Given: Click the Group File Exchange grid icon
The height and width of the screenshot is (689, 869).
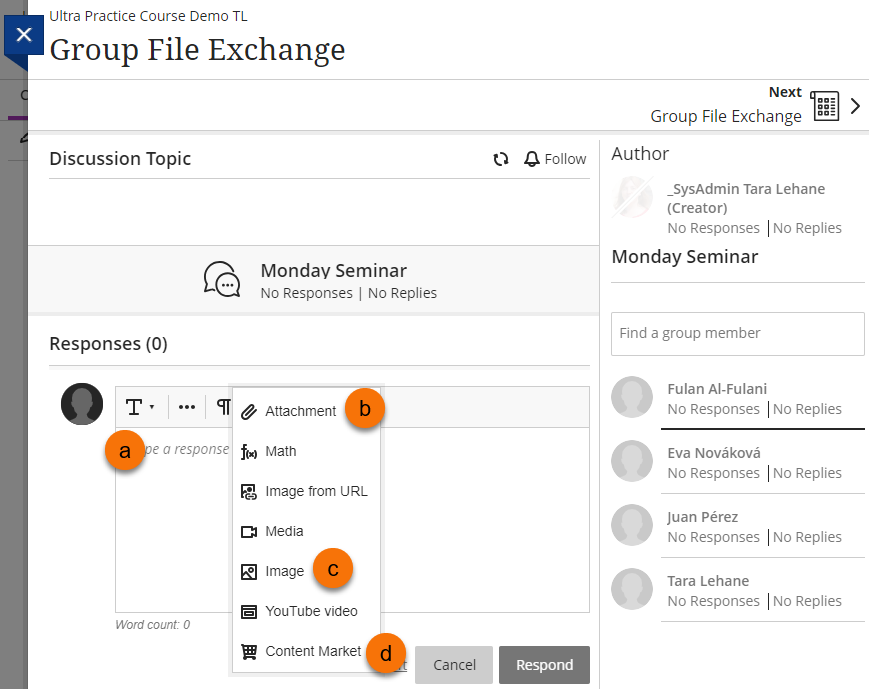Looking at the screenshot, I should pyautogui.click(x=825, y=106).
